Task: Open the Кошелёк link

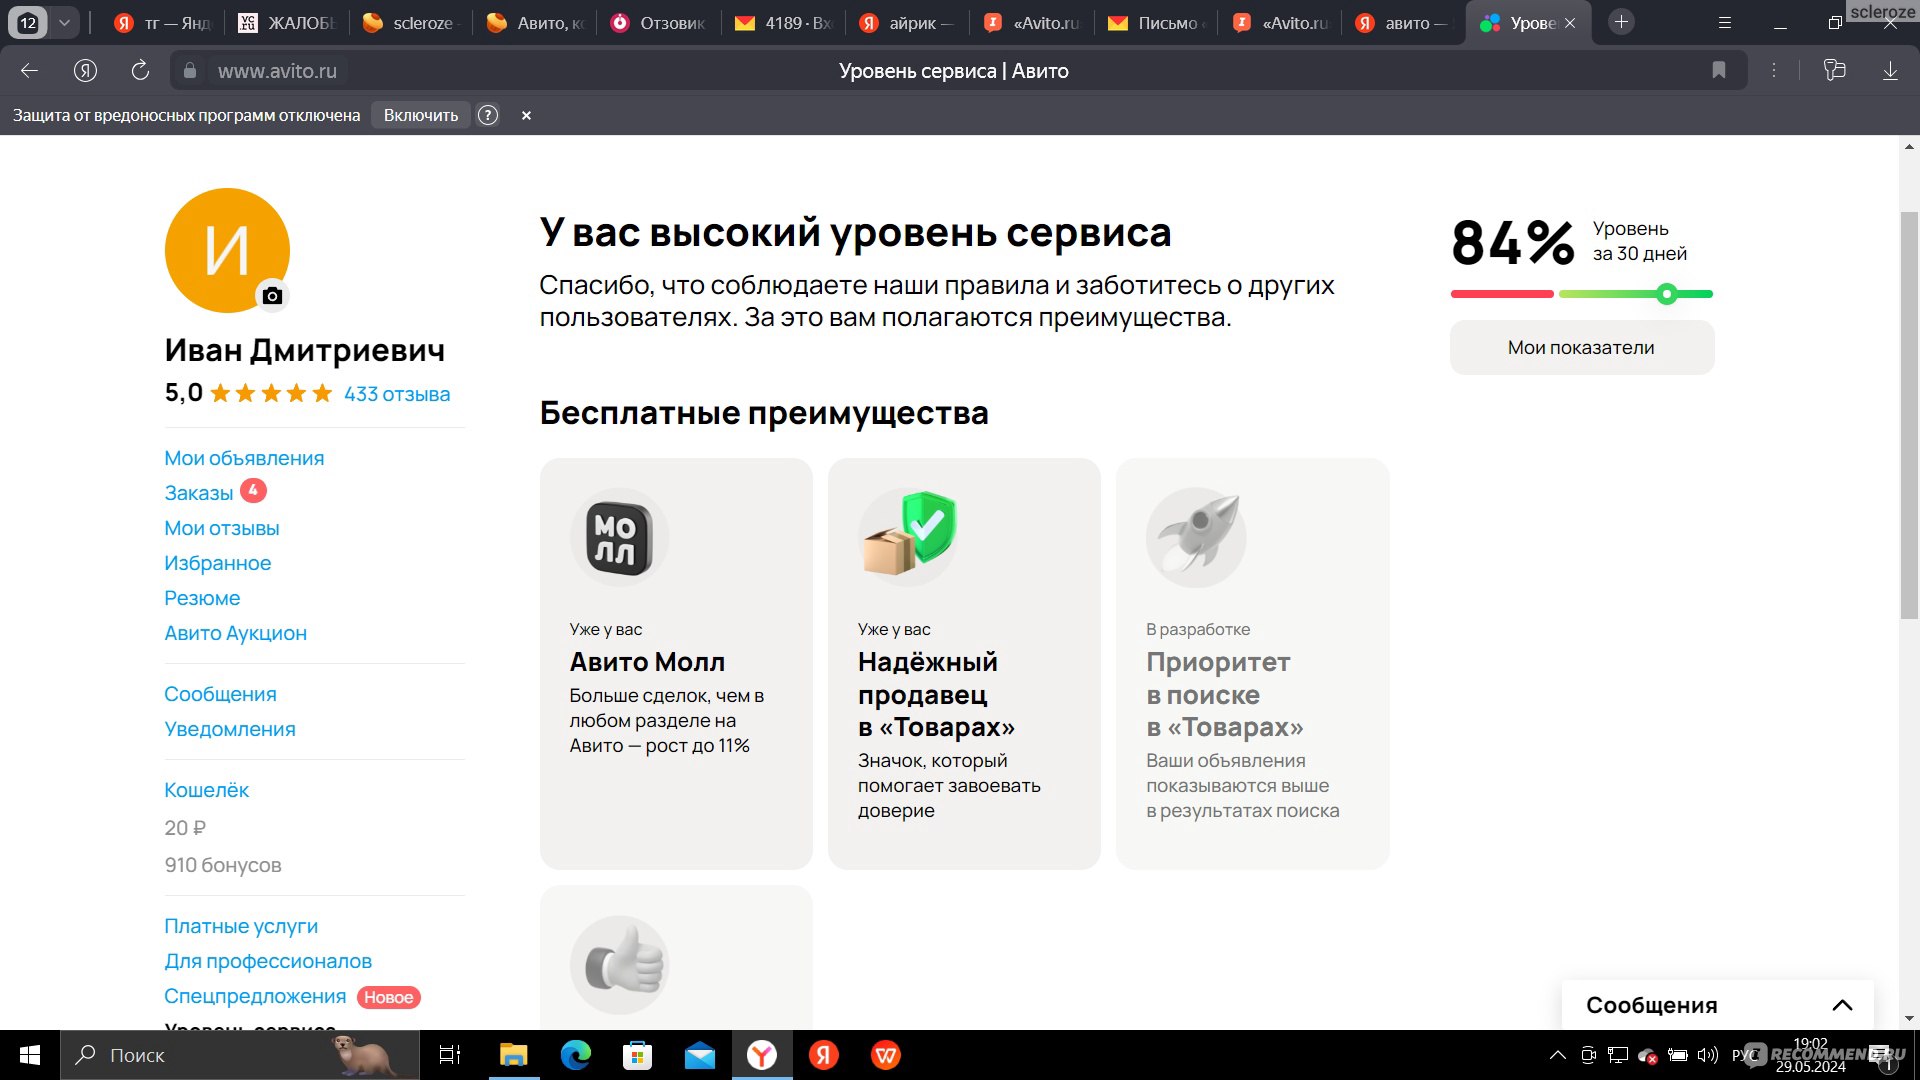Action: (206, 790)
